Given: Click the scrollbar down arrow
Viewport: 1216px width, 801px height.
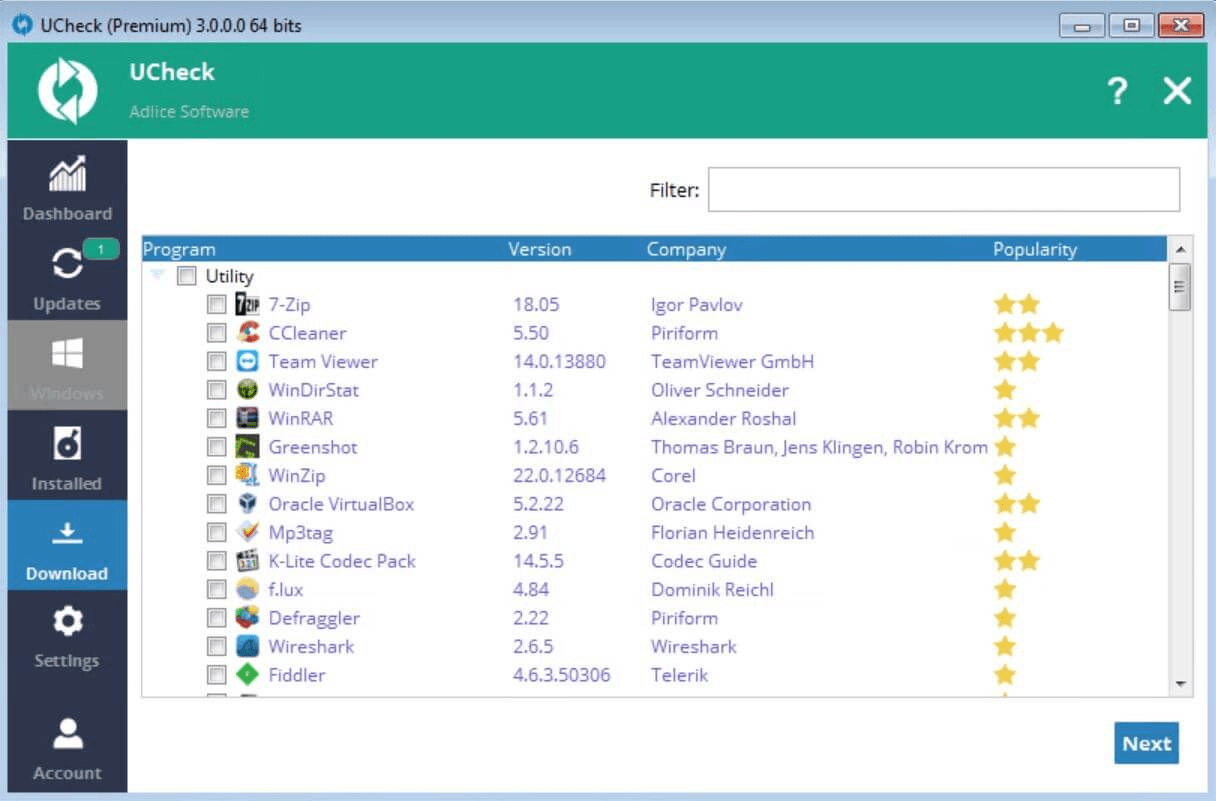Looking at the screenshot, I should pos(1180,685).
